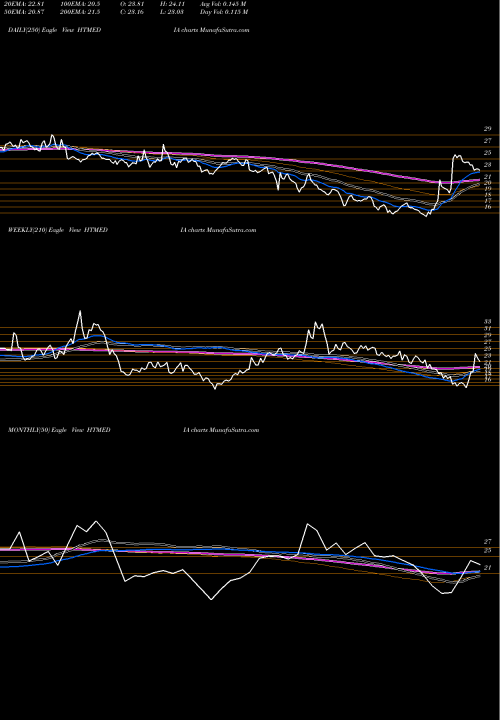Click the 50EMA value label
The image size is (500, 720).
(26, 12)
